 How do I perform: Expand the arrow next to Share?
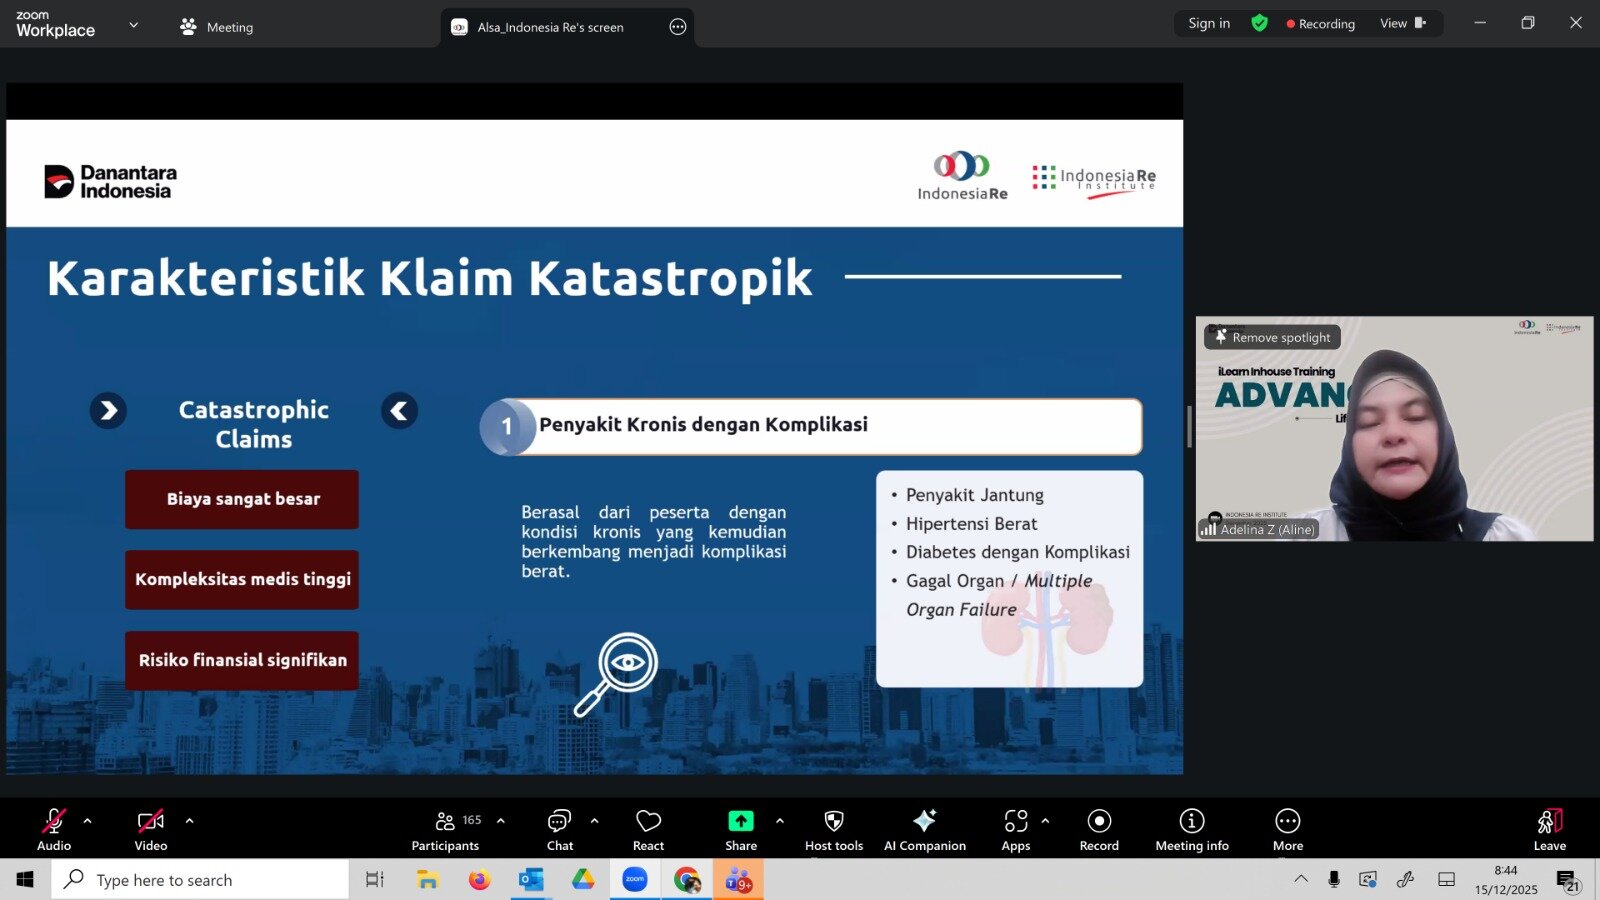pos(780,821)
